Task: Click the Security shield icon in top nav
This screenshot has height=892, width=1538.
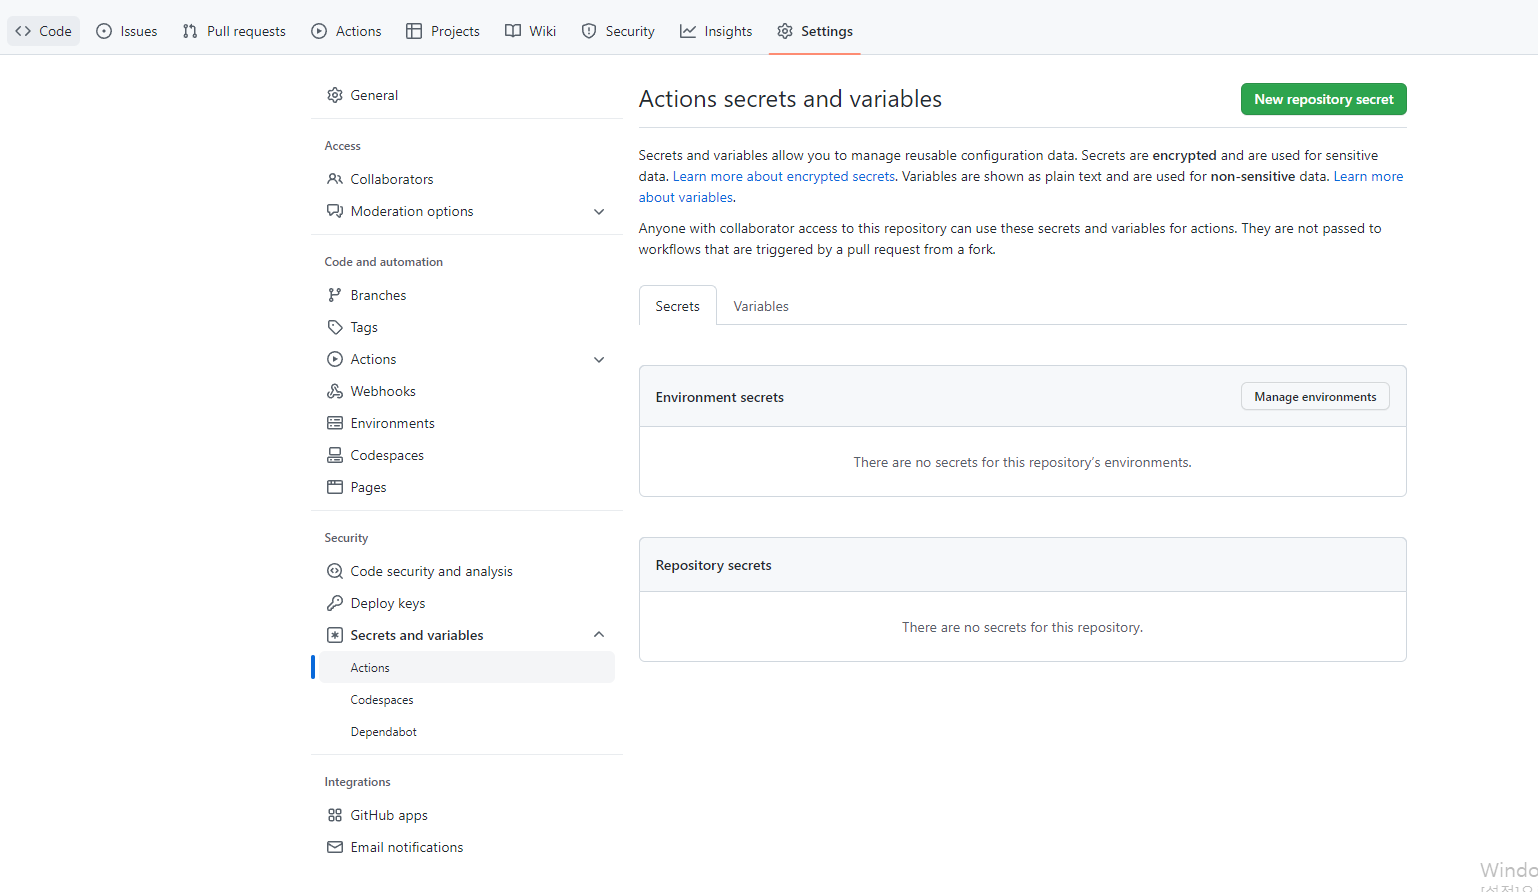Action: tap(589, 31)
